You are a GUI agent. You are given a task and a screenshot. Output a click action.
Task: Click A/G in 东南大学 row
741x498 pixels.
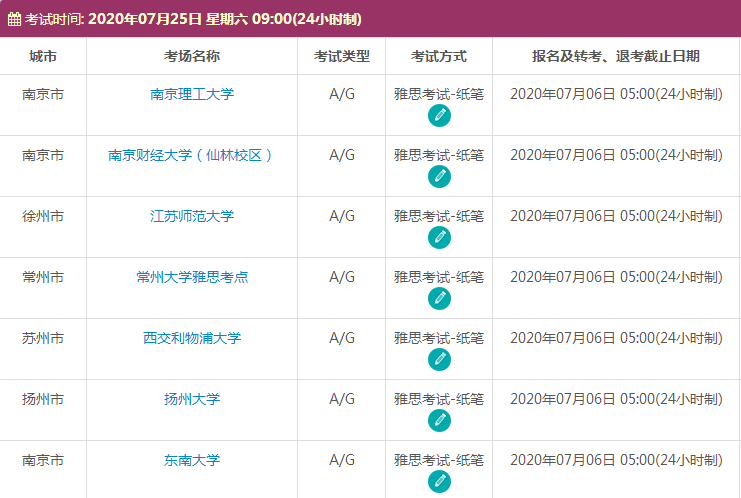point(342,460)
